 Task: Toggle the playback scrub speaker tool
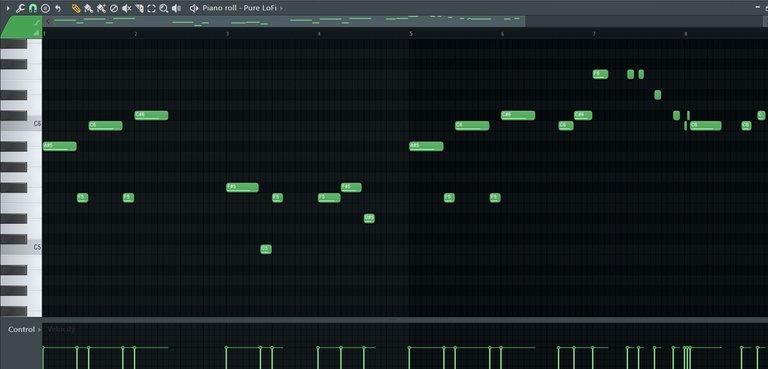[x=177, y=8]
